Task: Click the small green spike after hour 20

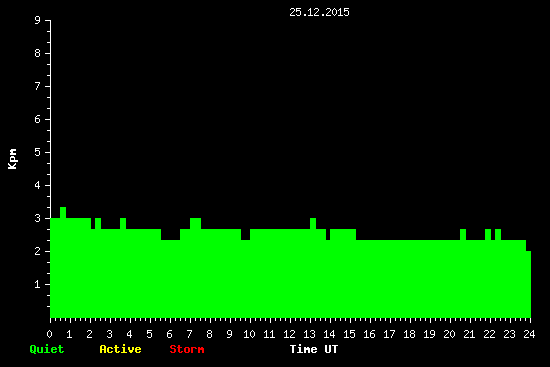Action: [x=463, y=234]
